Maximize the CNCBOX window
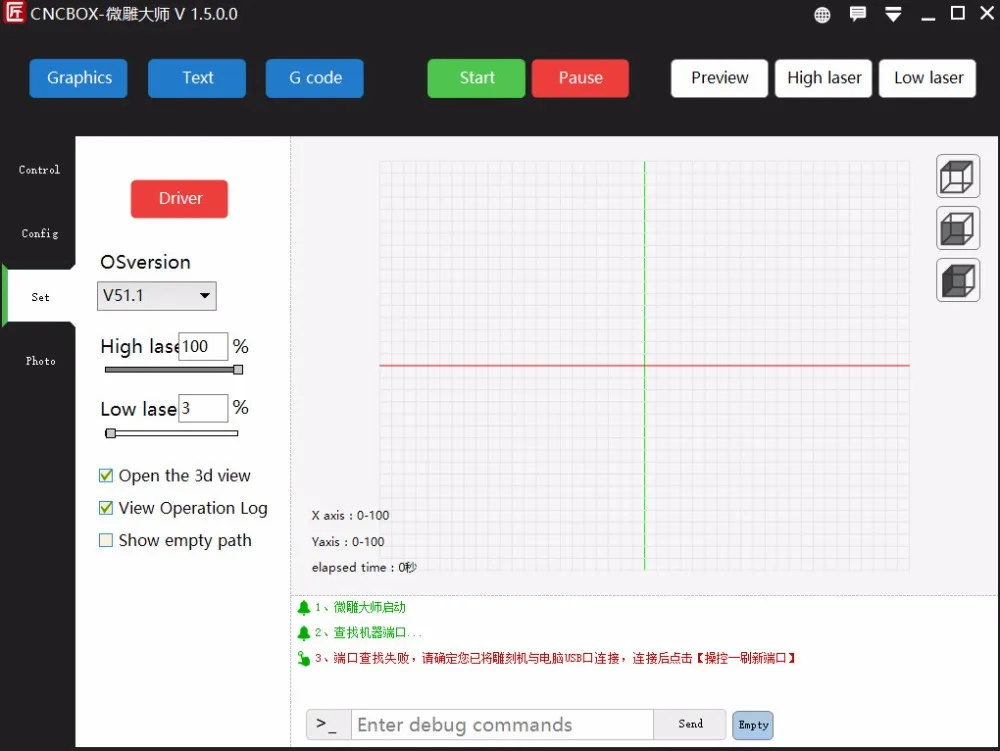 tap(957, 13)
